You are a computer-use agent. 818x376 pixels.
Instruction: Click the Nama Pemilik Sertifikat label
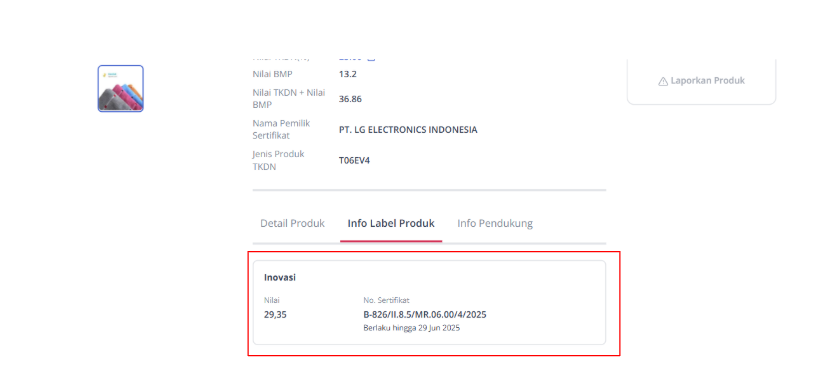tap(282, 129)
